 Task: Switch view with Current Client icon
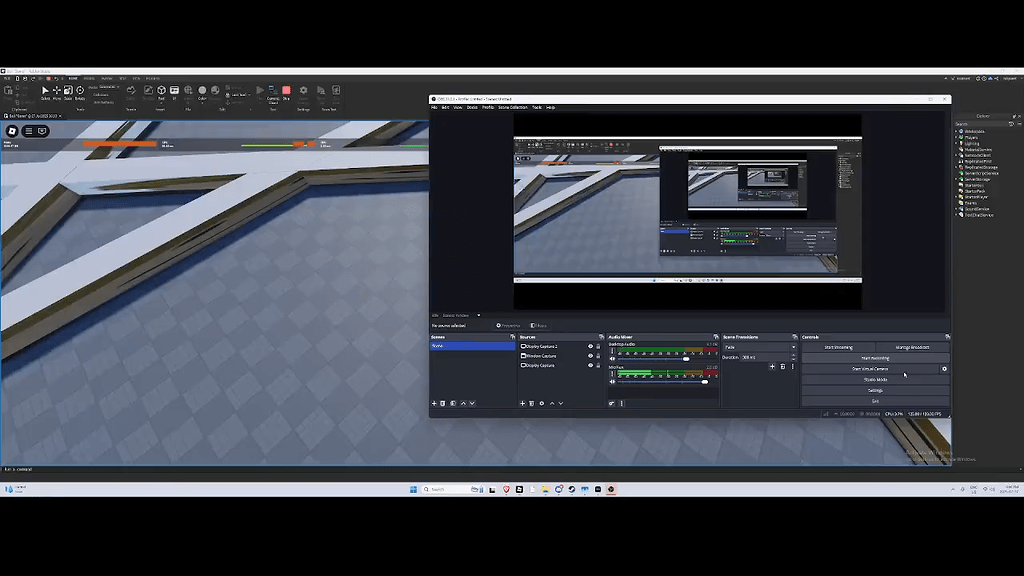coord(273,93)
